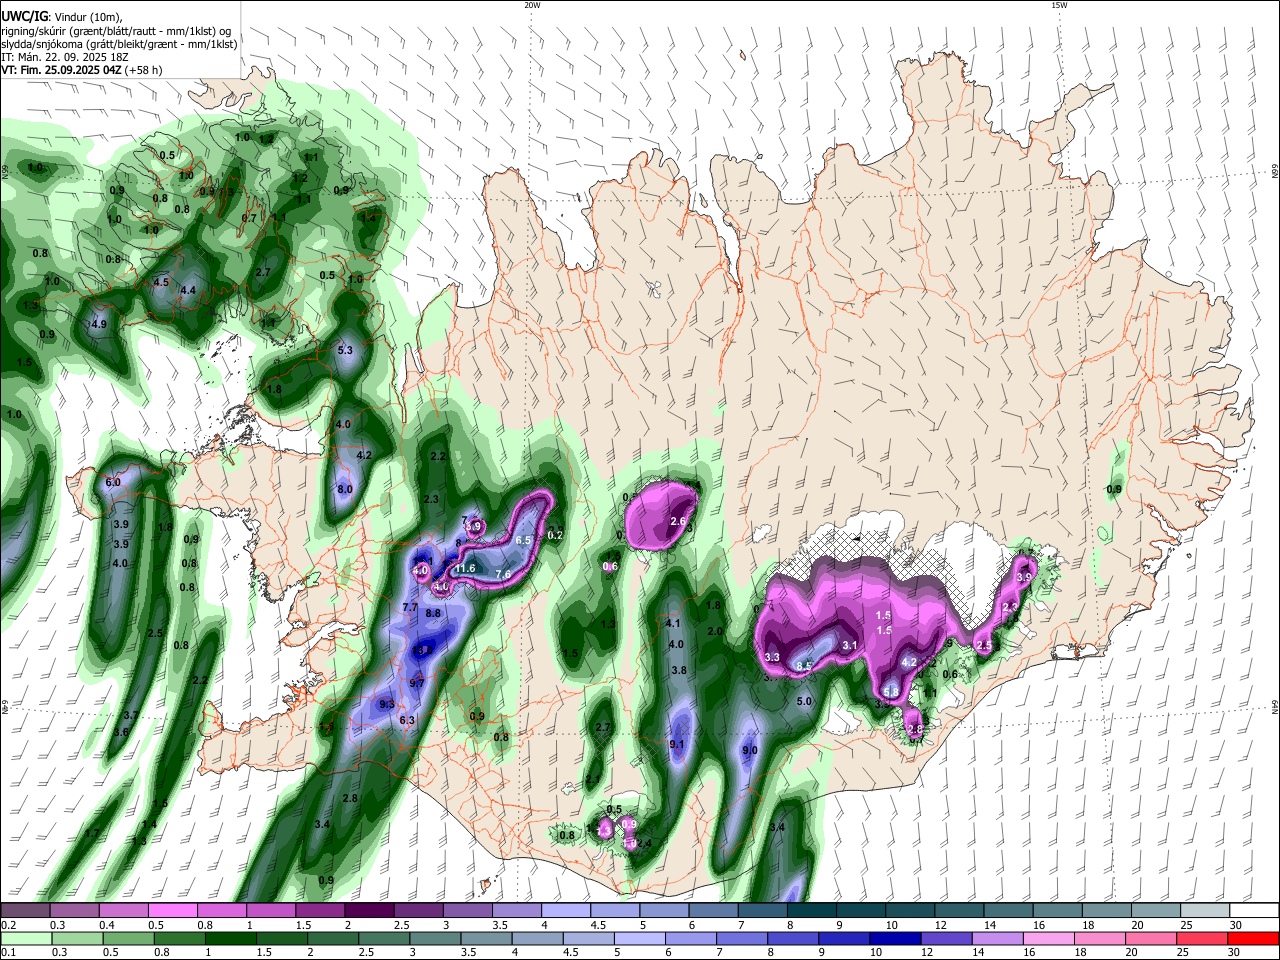This screenshot has width=1280, height=960.
Task: Click the darkest green 1 swatch in lower legend row
Action: 230,938
